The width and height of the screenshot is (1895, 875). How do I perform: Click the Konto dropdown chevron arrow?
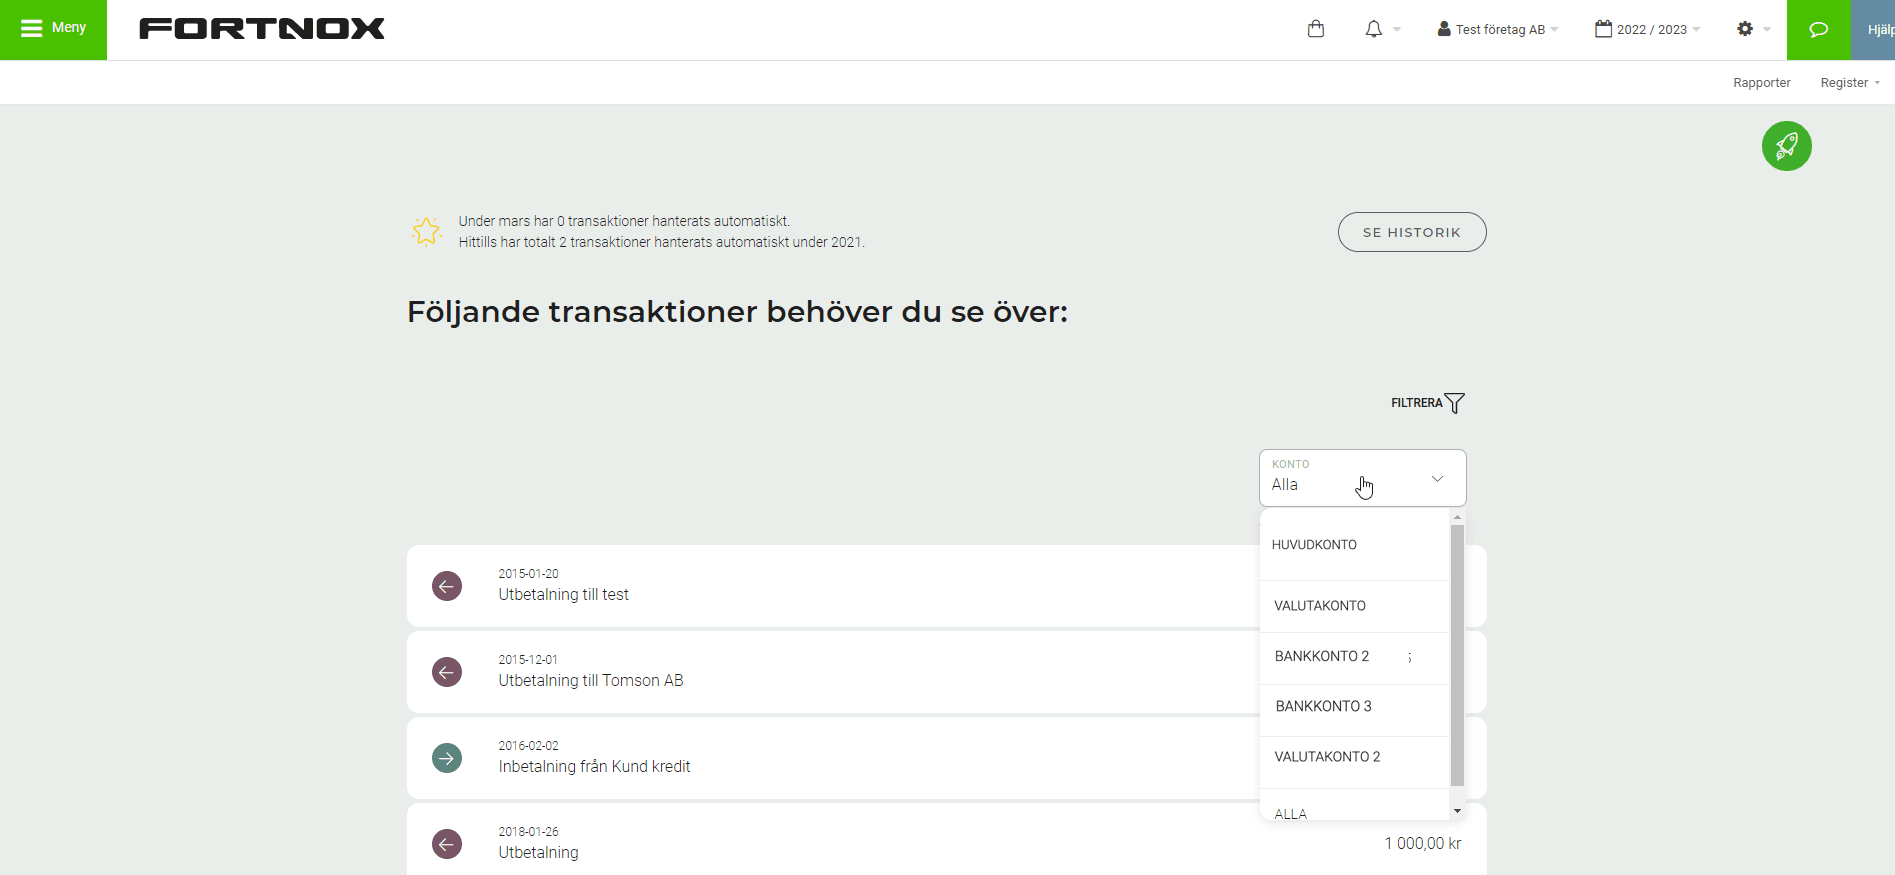point(1437,479)
